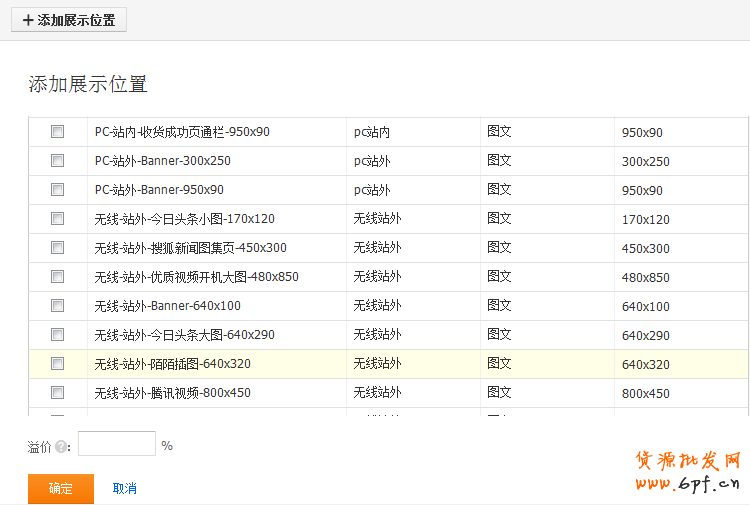Tick checkbox for 今日头条大图-640x290
The image size is (750, 505).
57,335
